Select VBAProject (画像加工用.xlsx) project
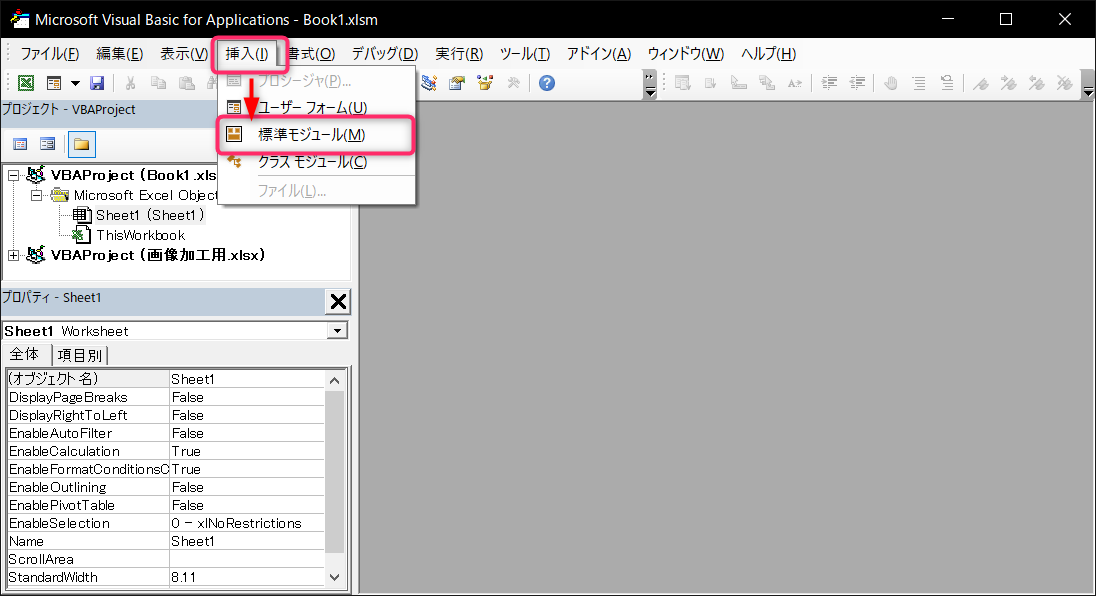 click(158, 255)
